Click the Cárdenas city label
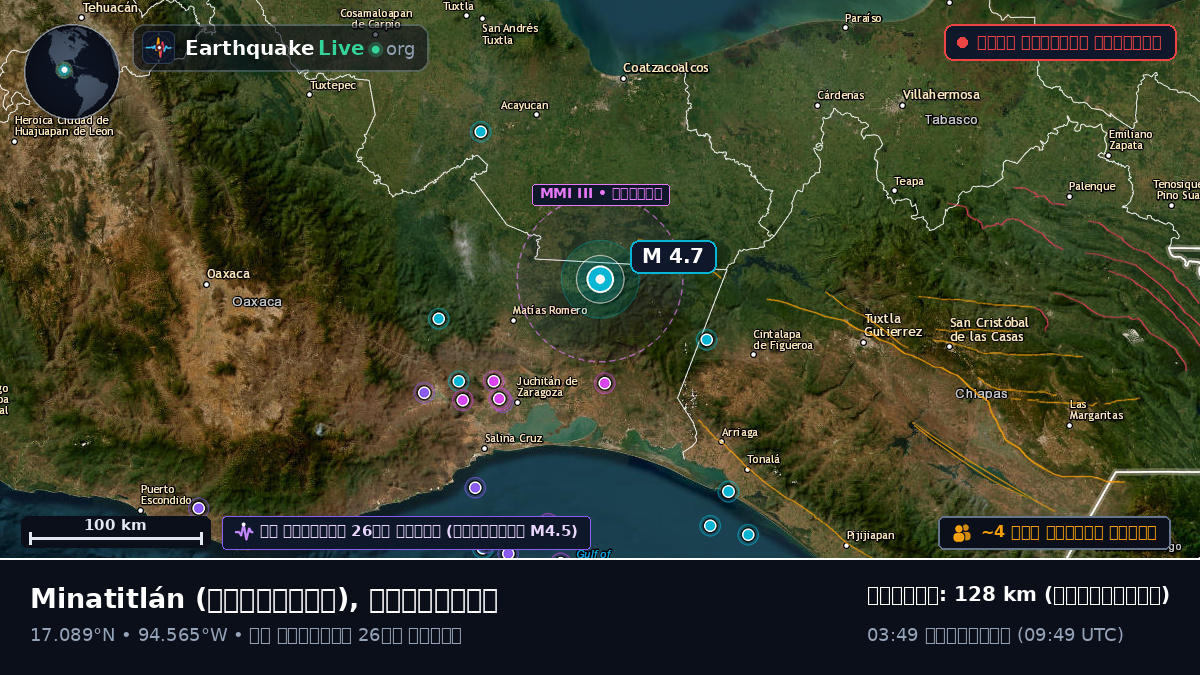The width and height of the screenshot is (1200, 675). pyautogui.click(x=840, y=95)
